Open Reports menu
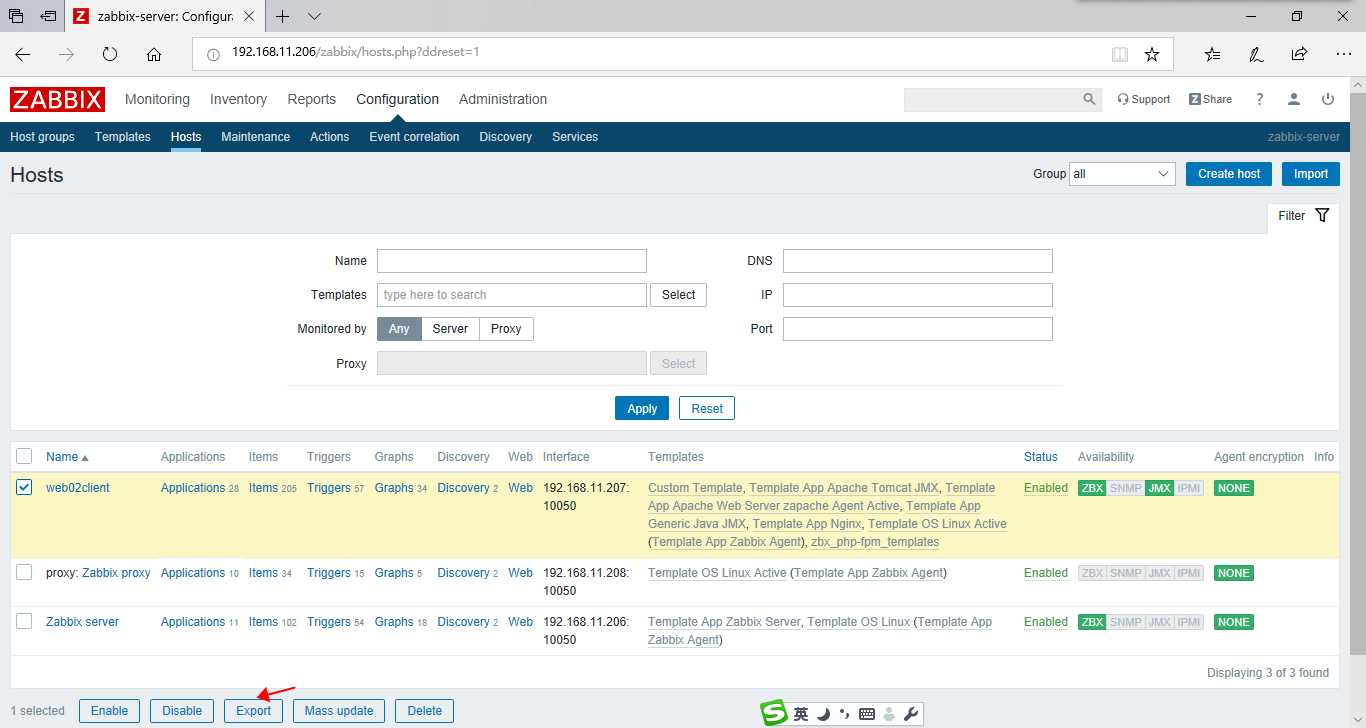Image resolution: width=1366 pixels, height=728 pixels. pos(311,99)
